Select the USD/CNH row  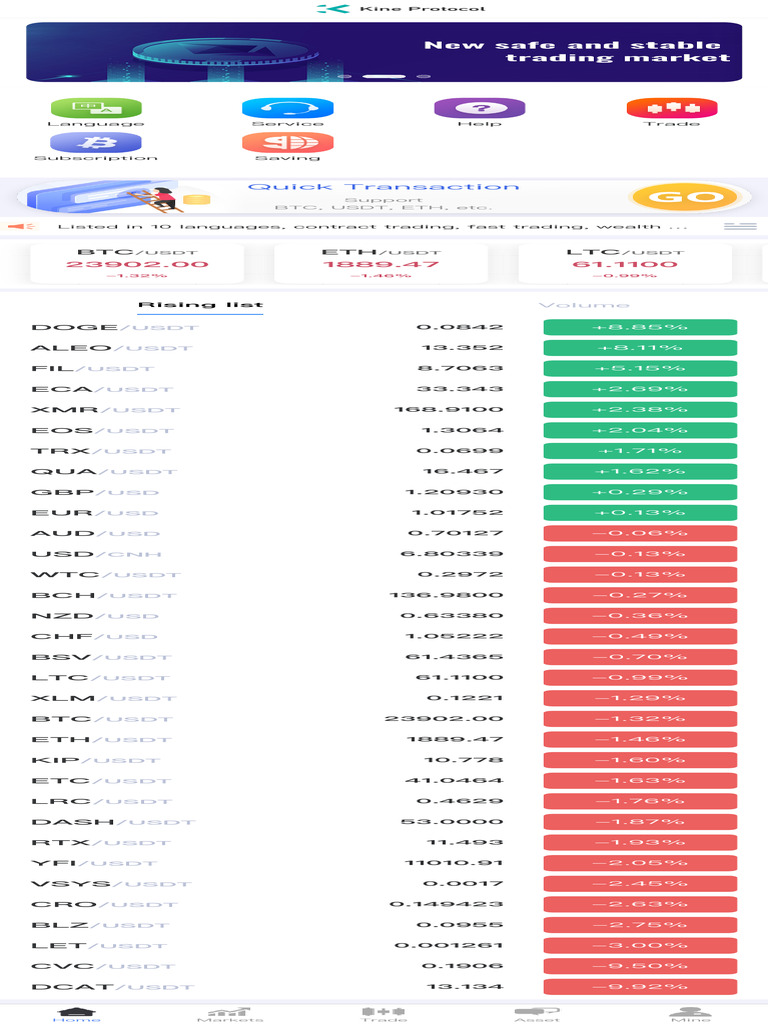384,554
